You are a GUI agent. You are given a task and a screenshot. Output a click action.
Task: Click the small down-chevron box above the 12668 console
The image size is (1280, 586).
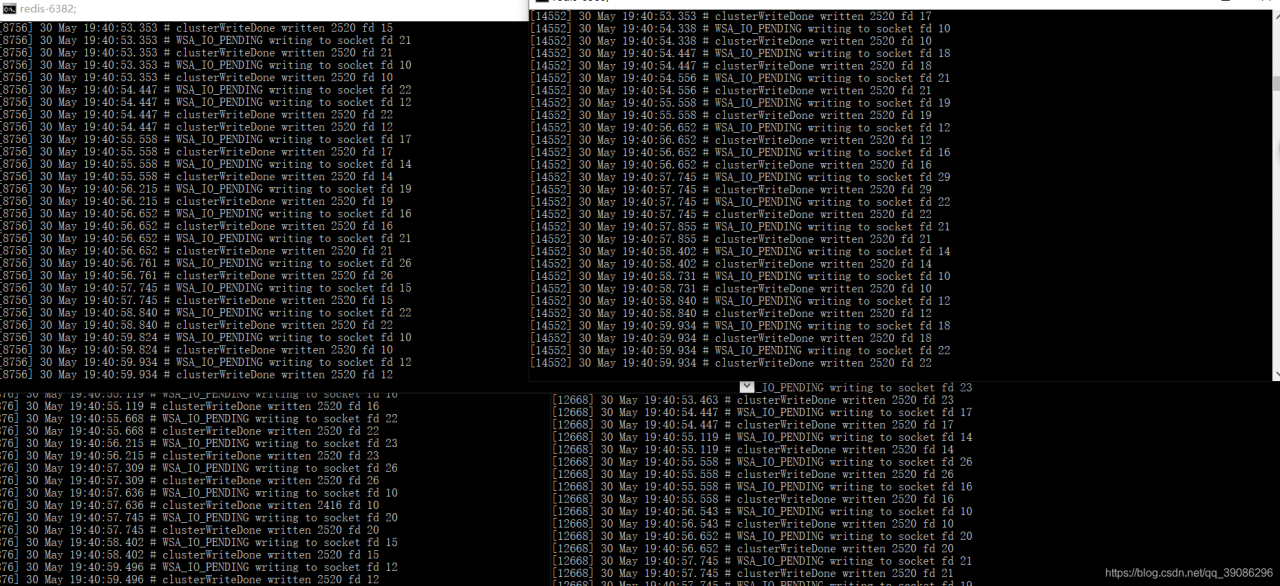[x=747, y=386]
